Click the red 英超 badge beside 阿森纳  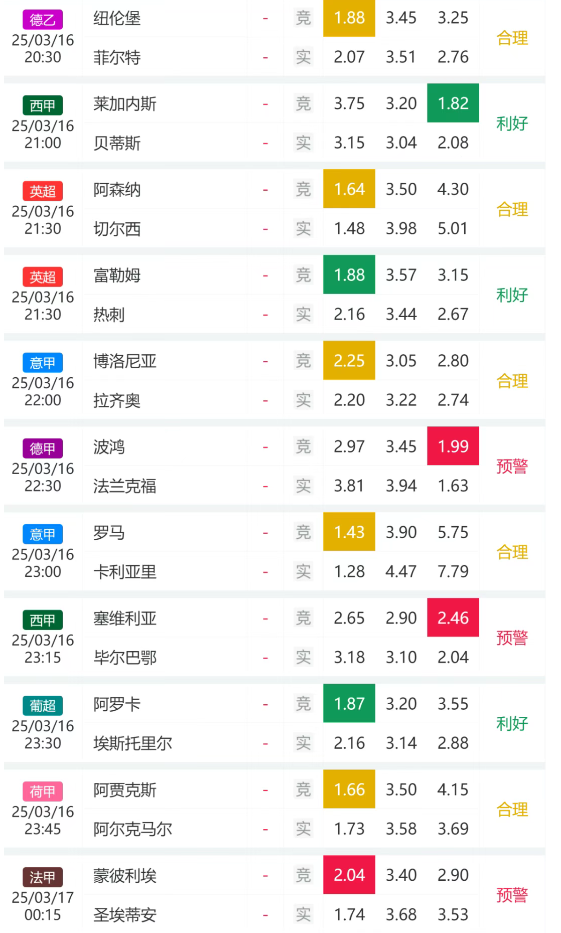(x=42, y=191)
